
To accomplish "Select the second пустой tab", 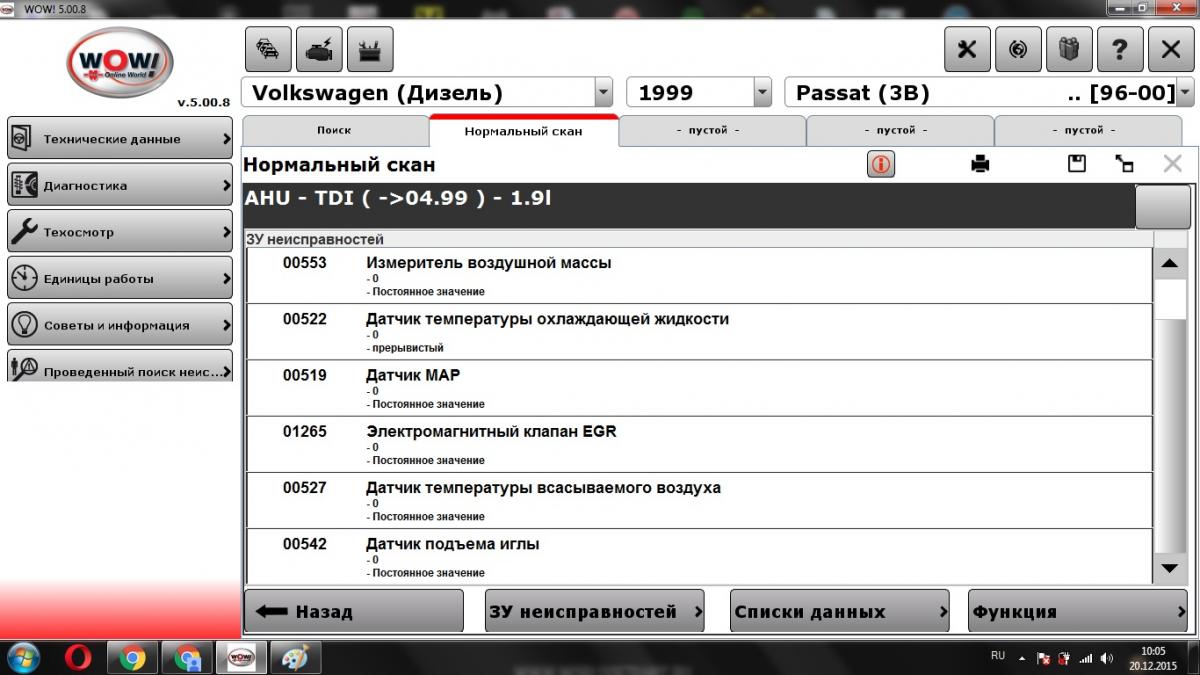I will click(899, 130).
